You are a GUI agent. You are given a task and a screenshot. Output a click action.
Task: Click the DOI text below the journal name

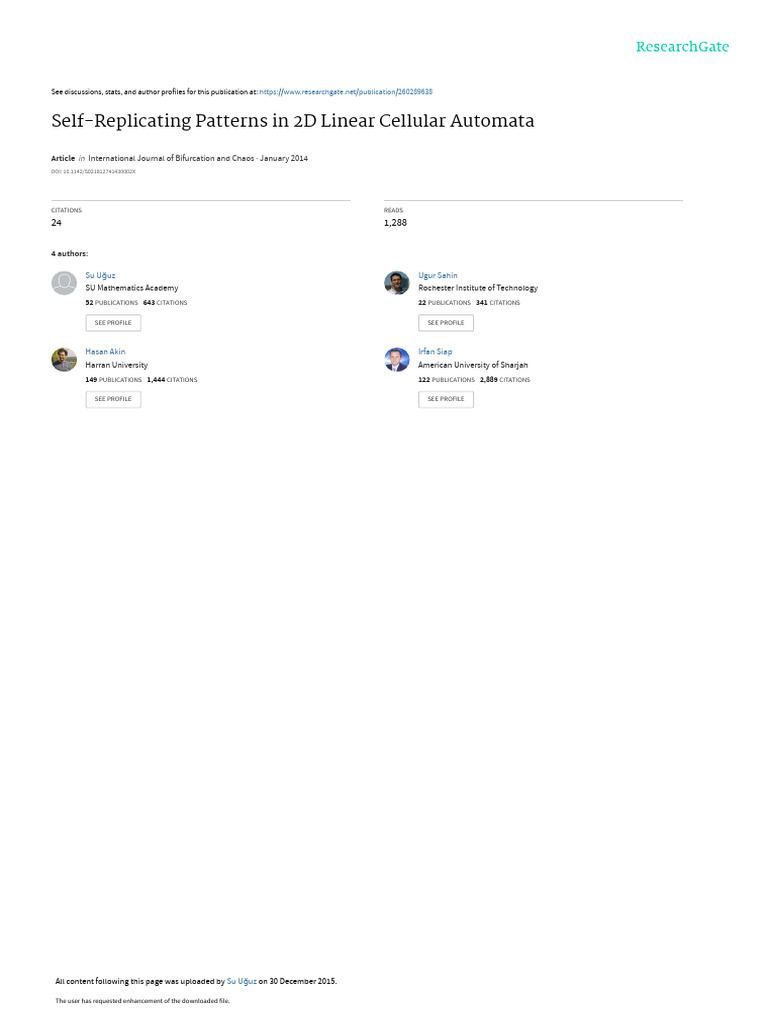93,172
